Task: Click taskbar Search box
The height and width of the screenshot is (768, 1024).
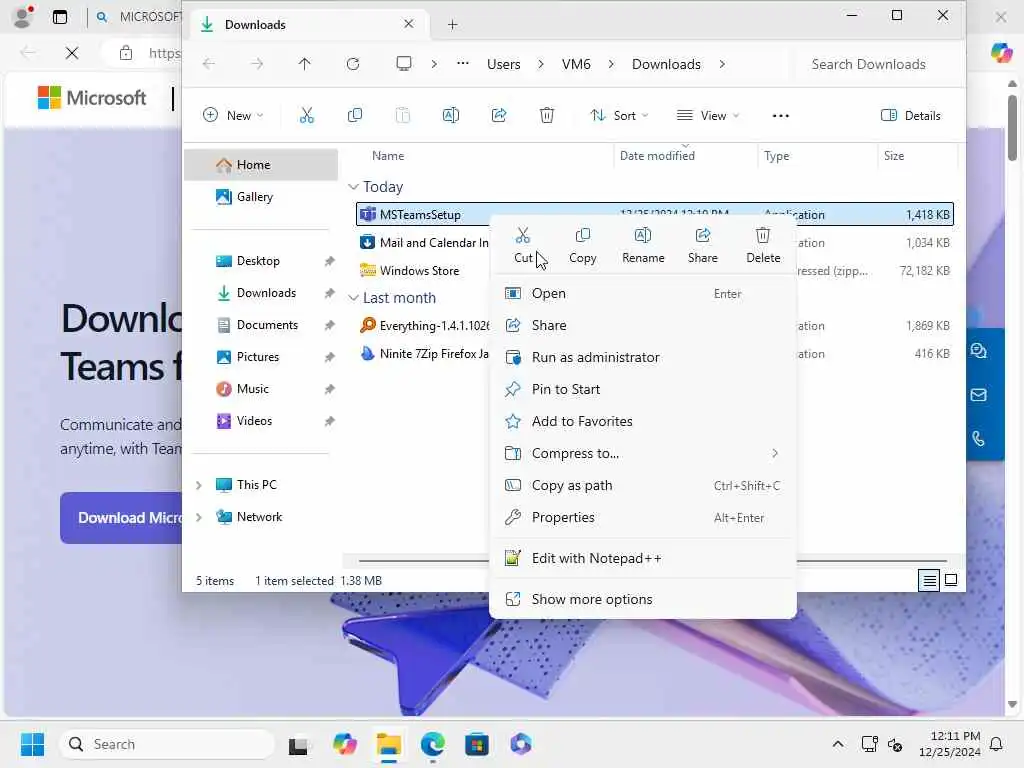Action: pyautogui.click(x=167, y=744)
